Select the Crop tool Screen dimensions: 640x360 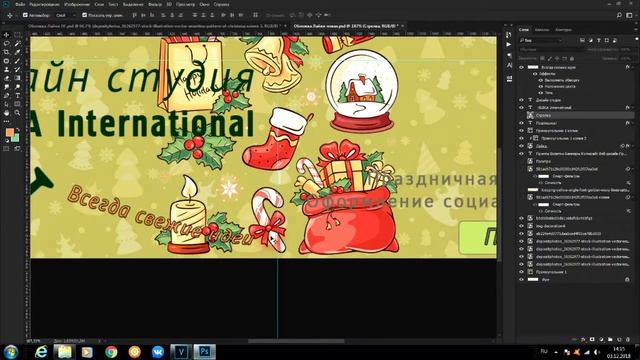coord(7,52)
